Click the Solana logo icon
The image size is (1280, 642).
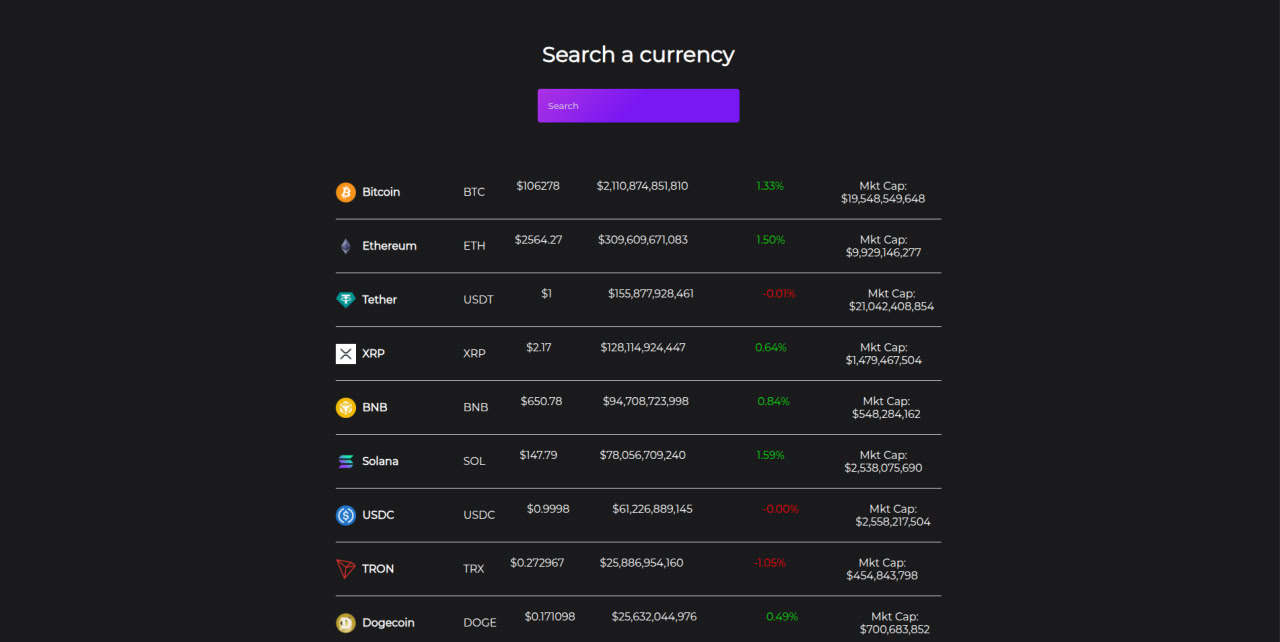(346, 462)
